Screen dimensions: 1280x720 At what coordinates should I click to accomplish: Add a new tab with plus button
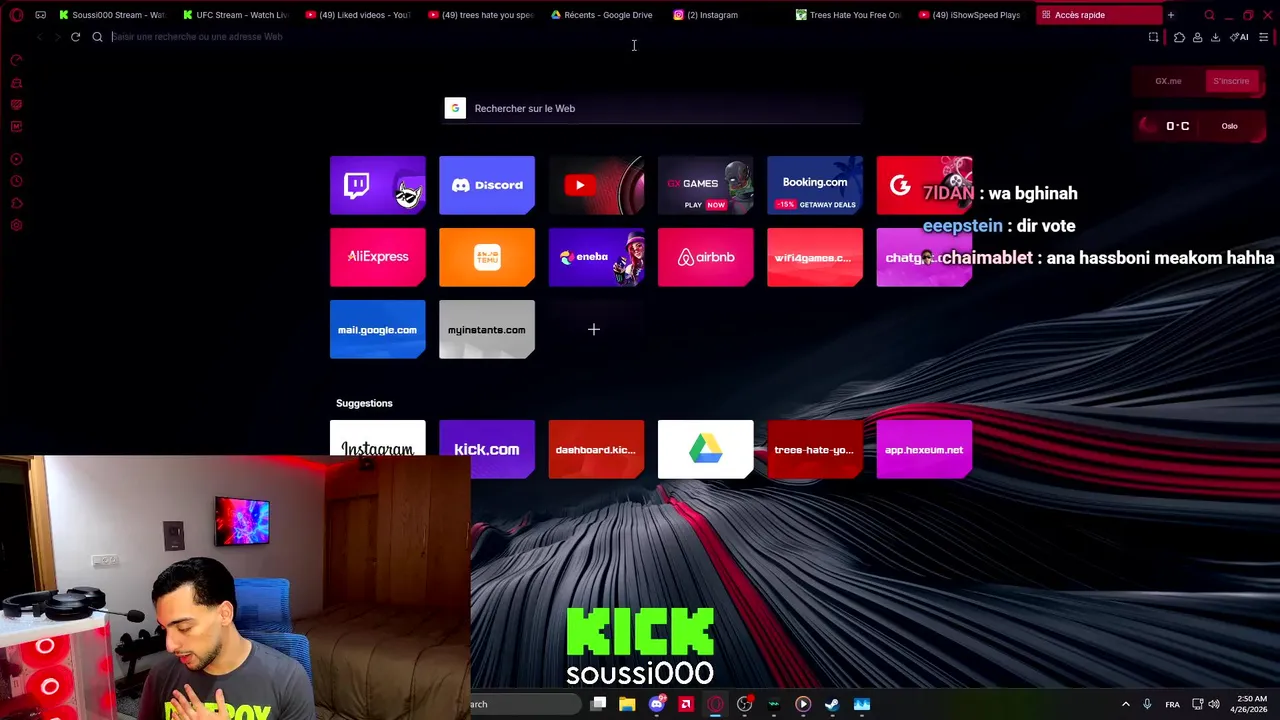click(1170, 15)
